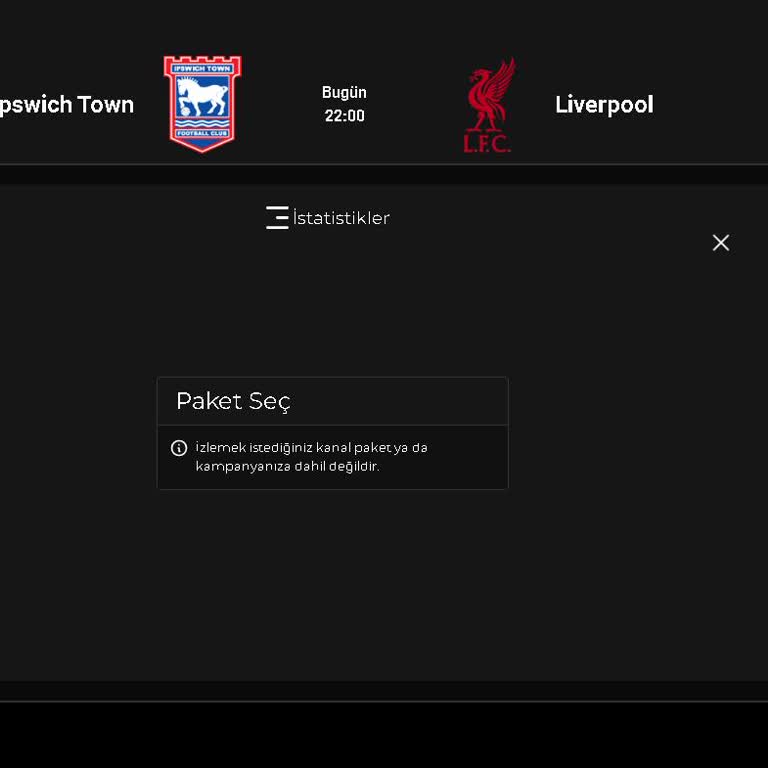Image resolution: width=768 pixels, height=768 pixels.
Task: Click the statistics bars icon
Action: point(277,217)
